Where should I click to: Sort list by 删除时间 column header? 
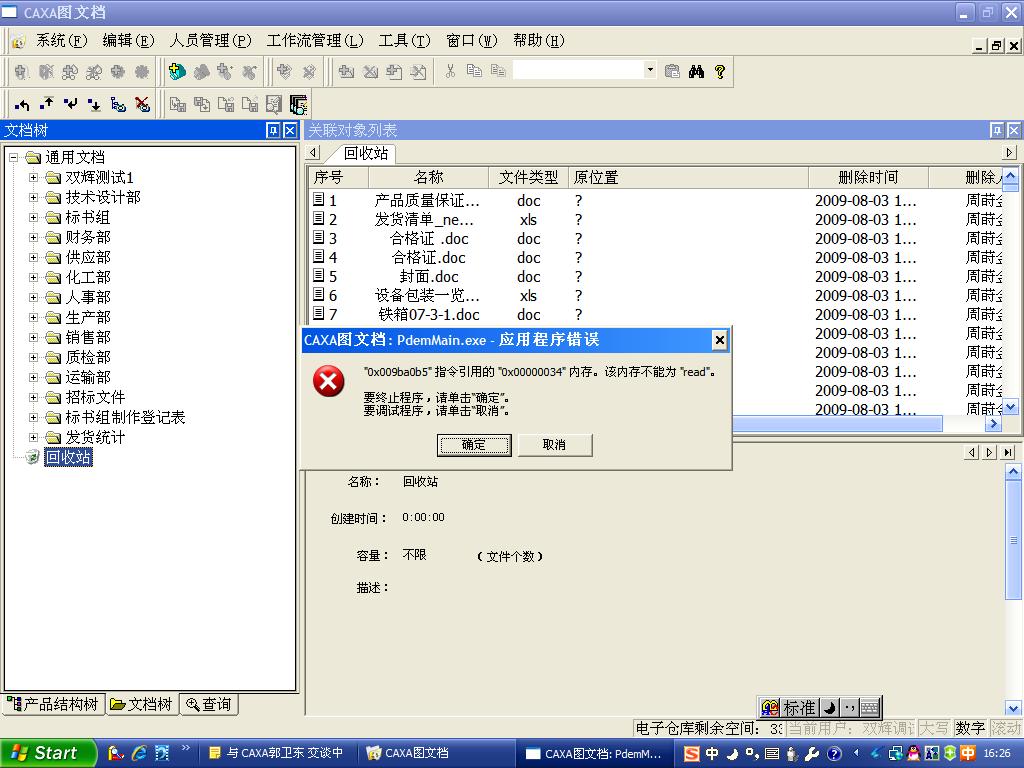868,178
